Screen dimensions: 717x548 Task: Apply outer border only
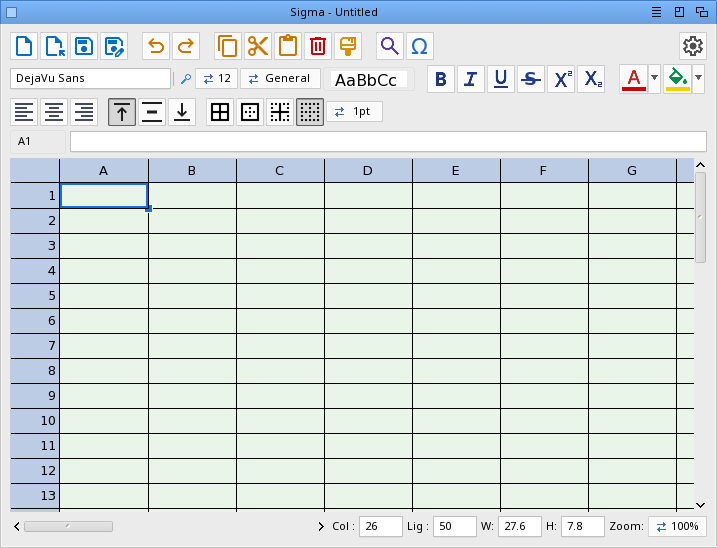pos(250,112)
